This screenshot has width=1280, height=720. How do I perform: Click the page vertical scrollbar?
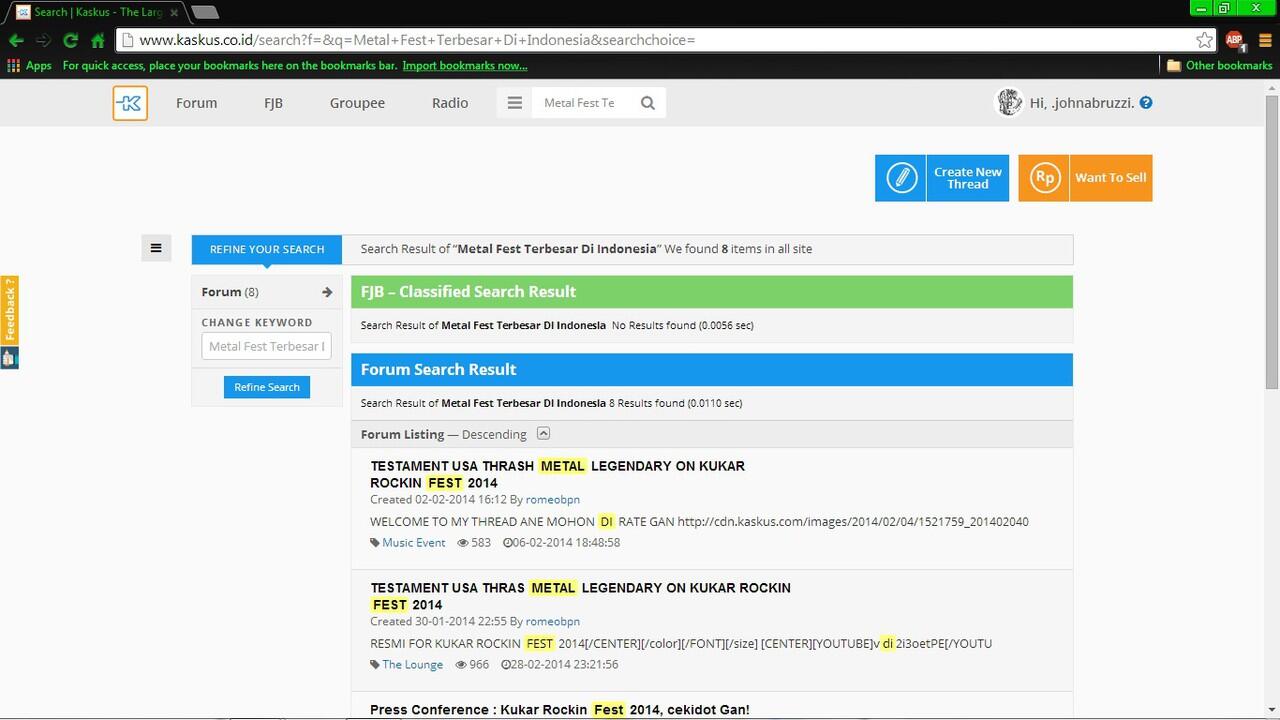[x=1272, y=243]
